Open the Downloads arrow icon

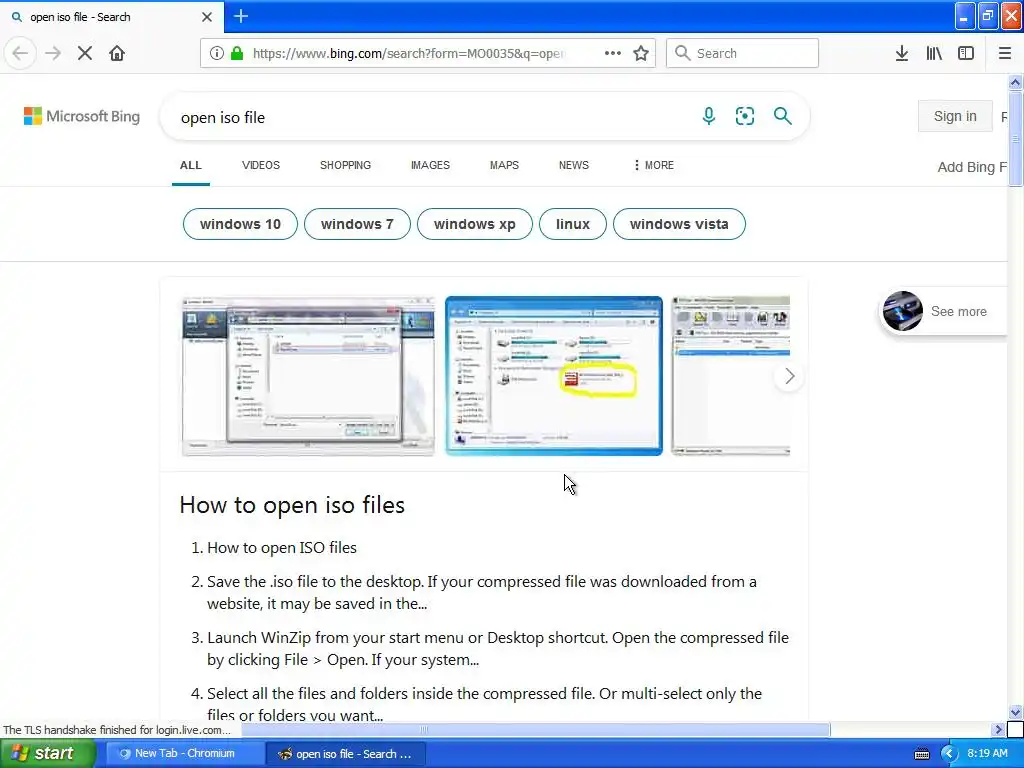[x=902, y=53]
